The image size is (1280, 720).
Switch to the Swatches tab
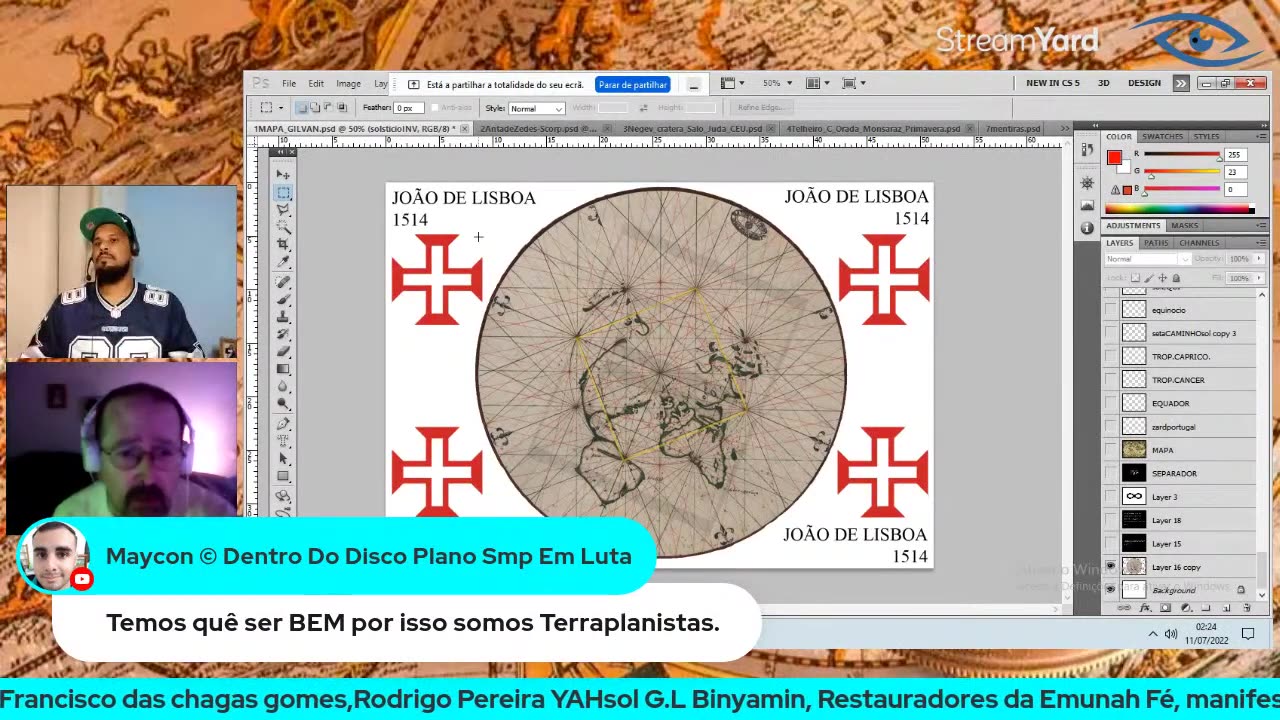(1162, 136)
